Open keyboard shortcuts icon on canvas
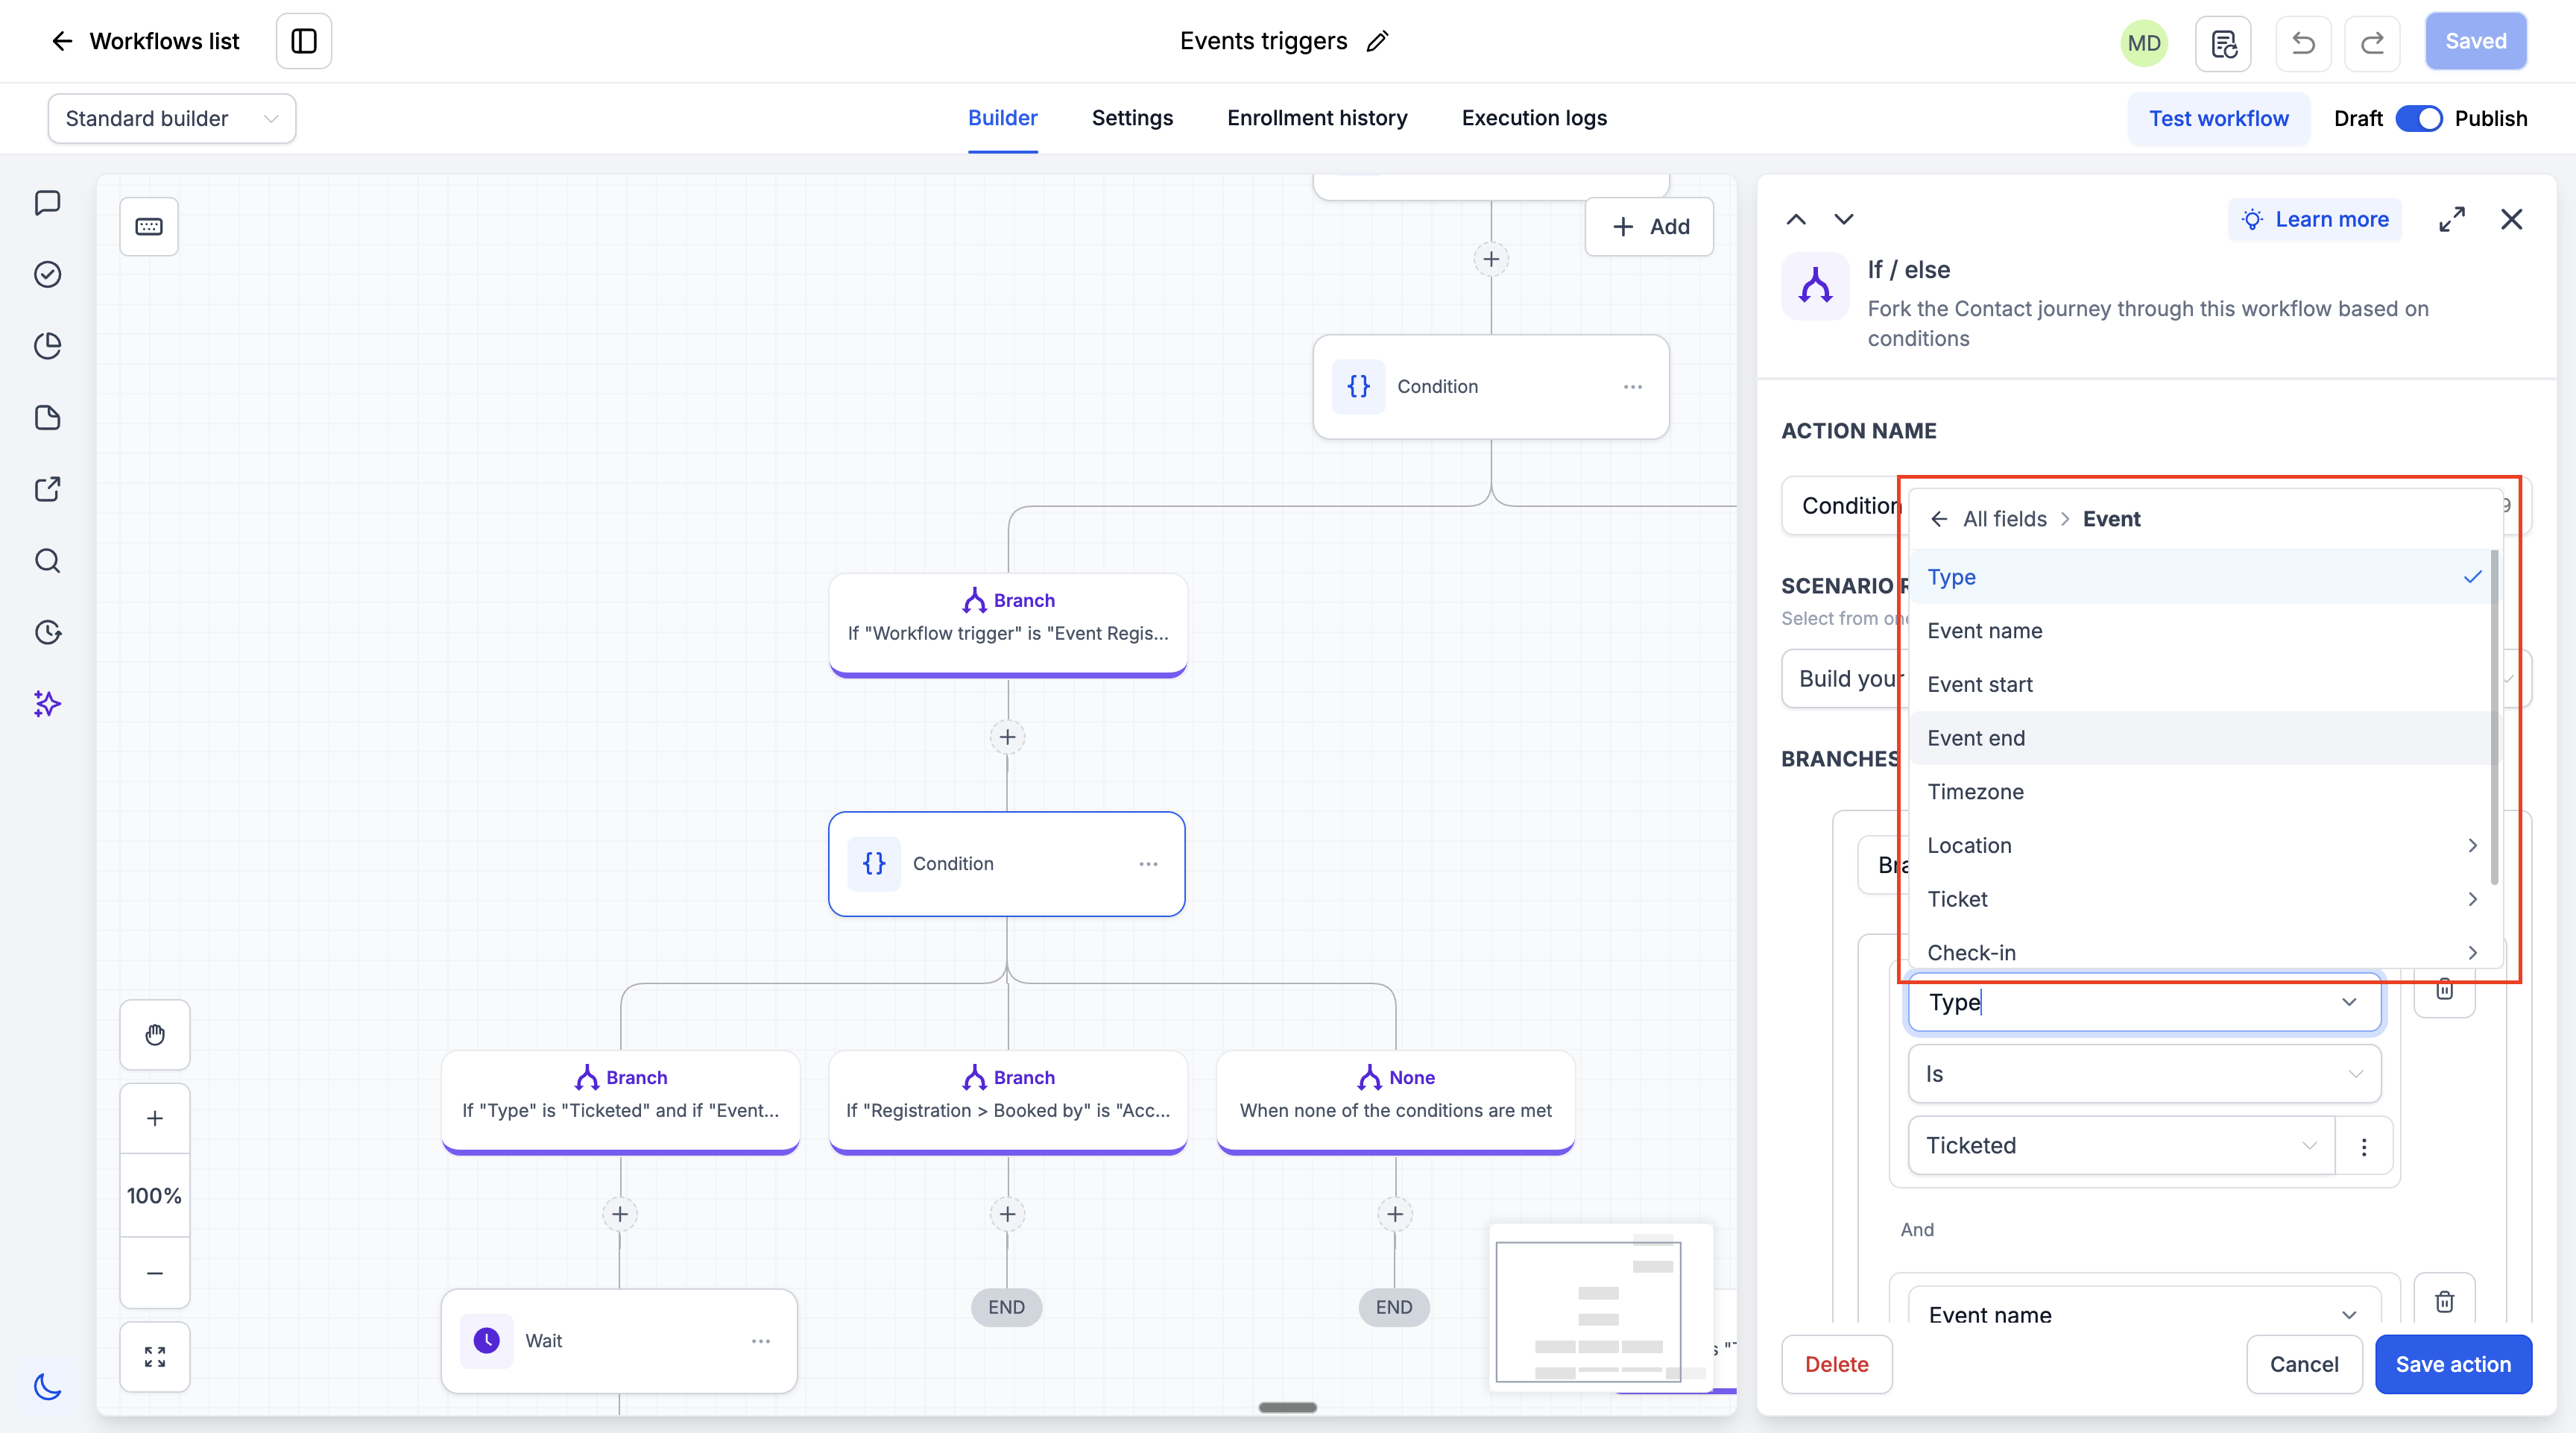 (x=149, y=227)
